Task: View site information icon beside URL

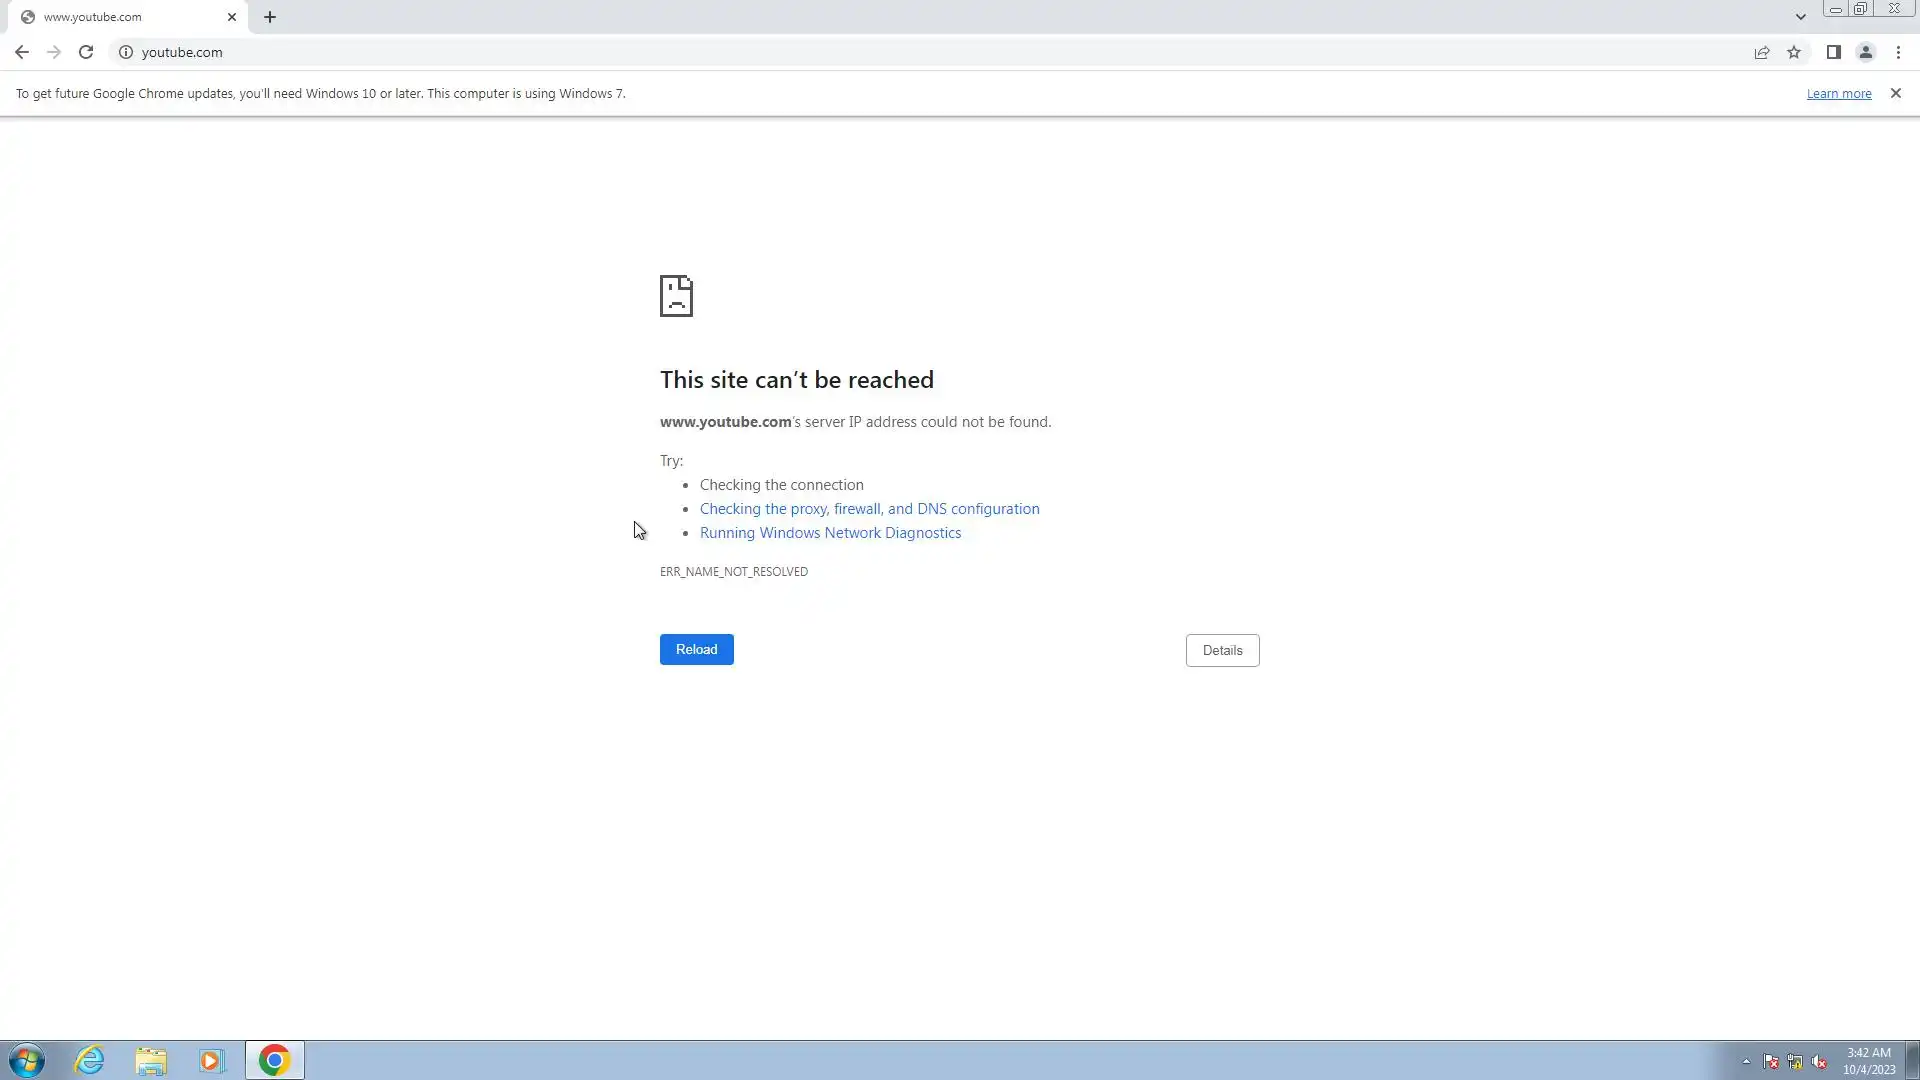Action: click(x=126, y=52)
